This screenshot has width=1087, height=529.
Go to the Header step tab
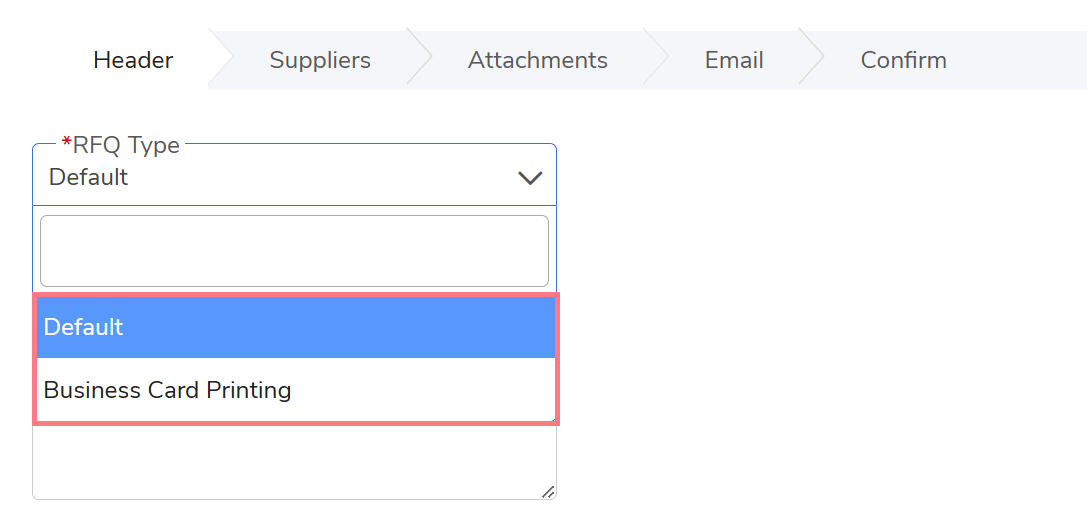click(x=133, y=60)
